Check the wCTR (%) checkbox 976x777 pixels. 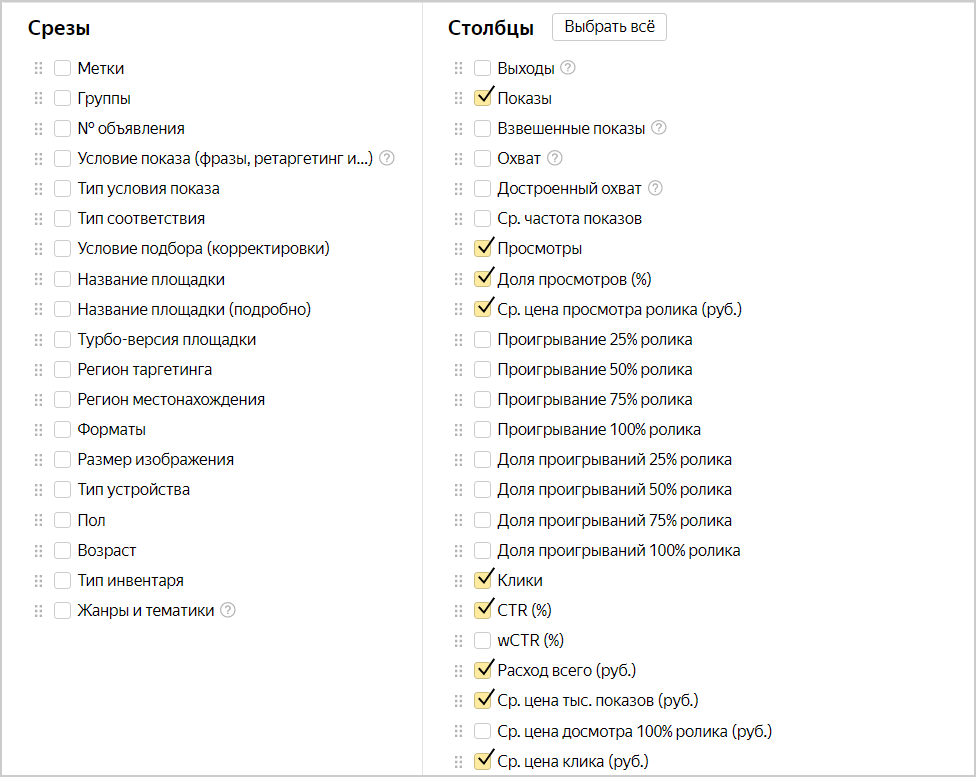pos(482,640)
